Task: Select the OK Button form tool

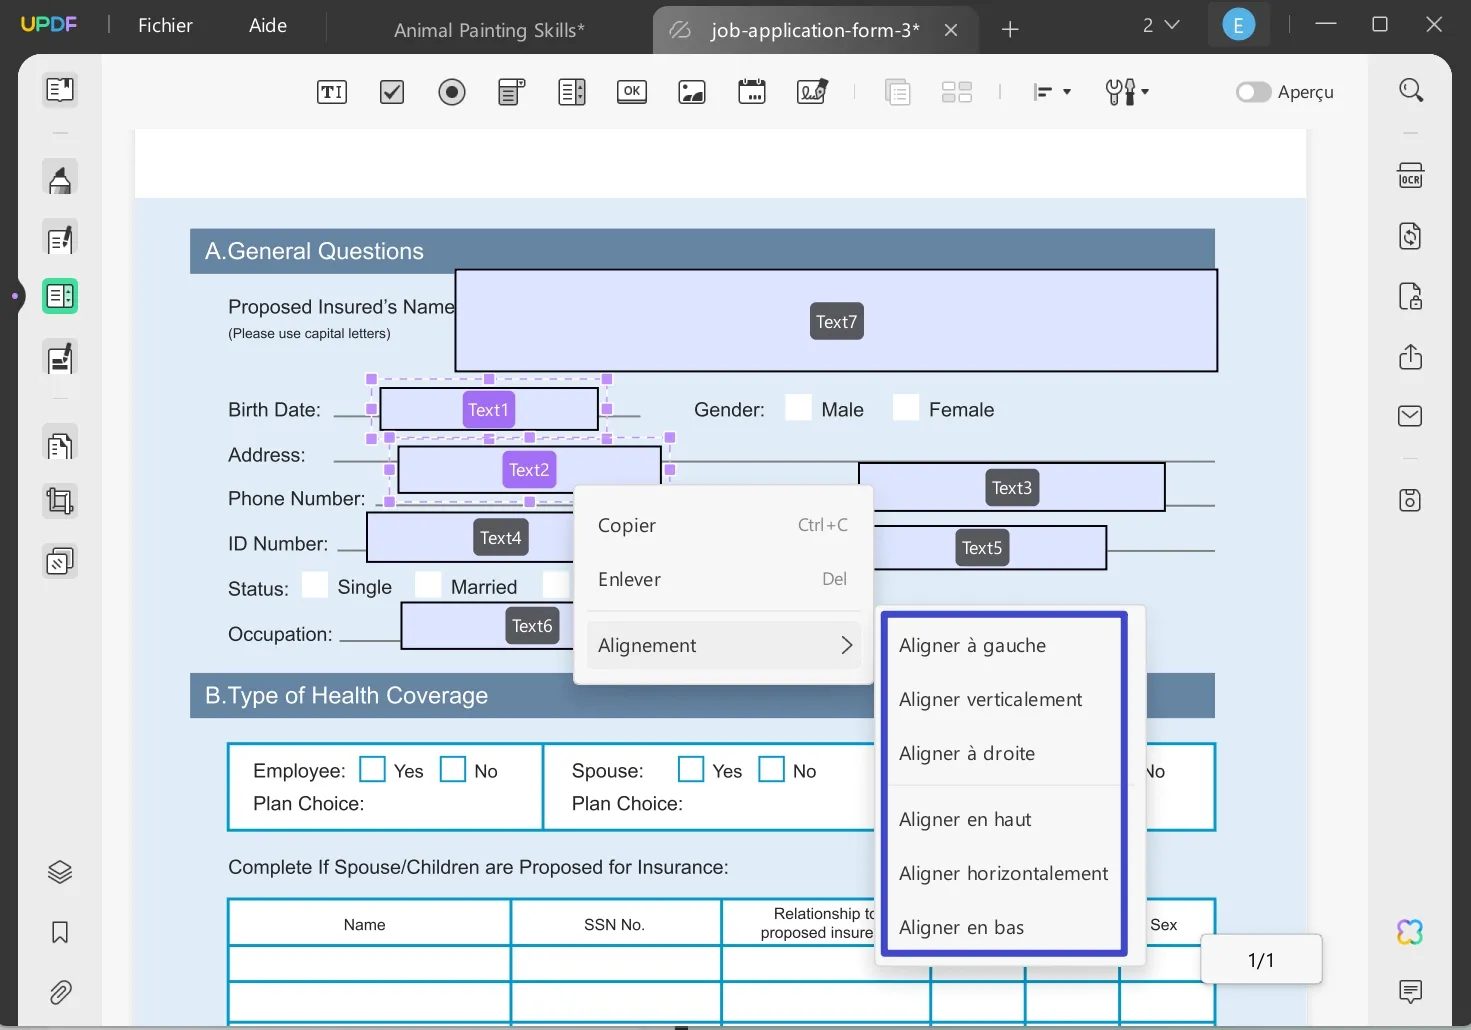Action: 632,92
